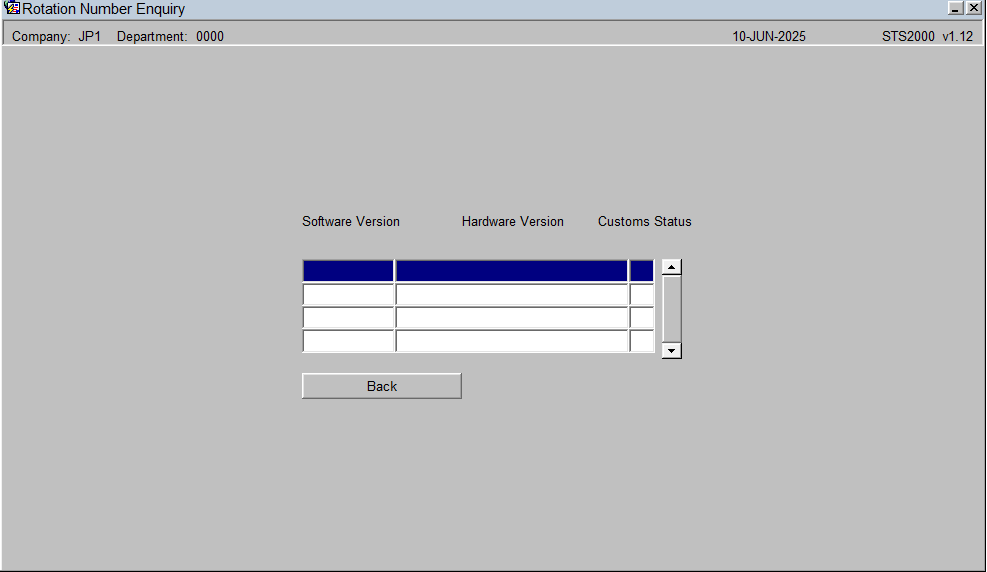
Task: Click the third row Customs Status field
Action: (641, 317)
